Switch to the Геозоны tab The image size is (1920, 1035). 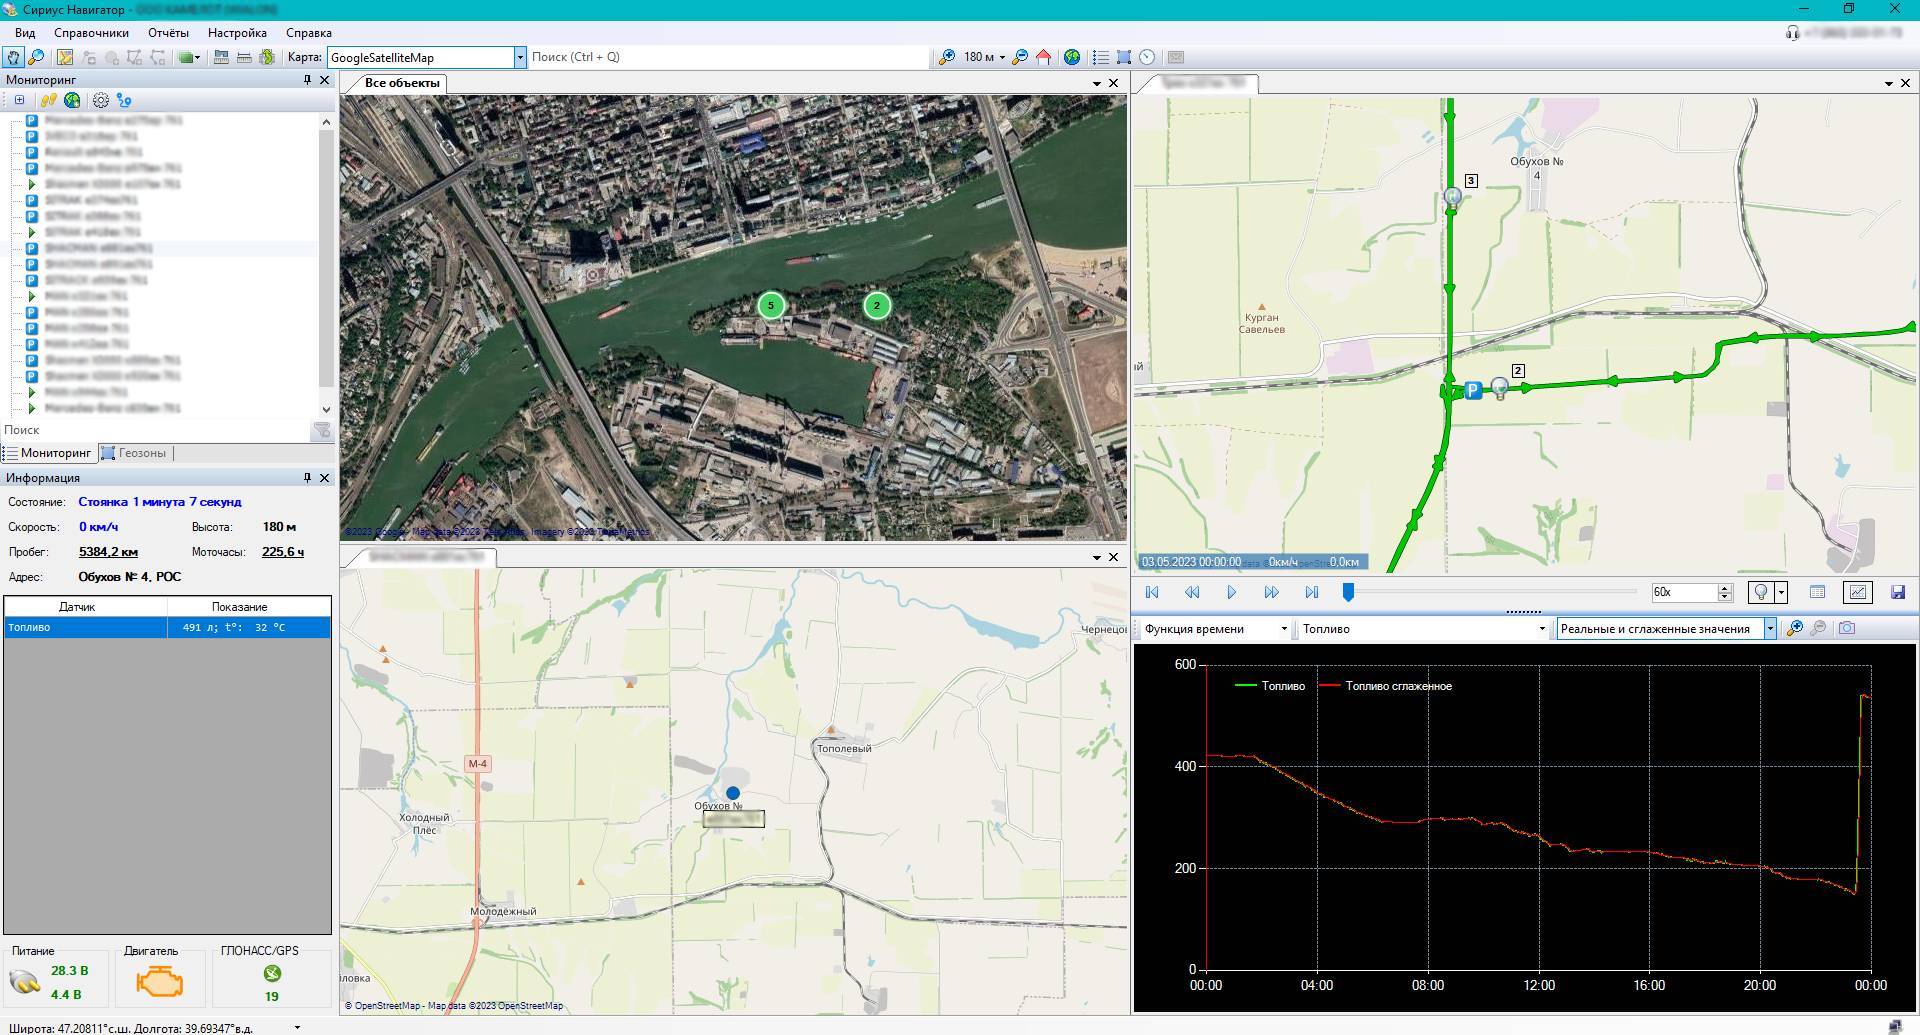click(141, 453)
